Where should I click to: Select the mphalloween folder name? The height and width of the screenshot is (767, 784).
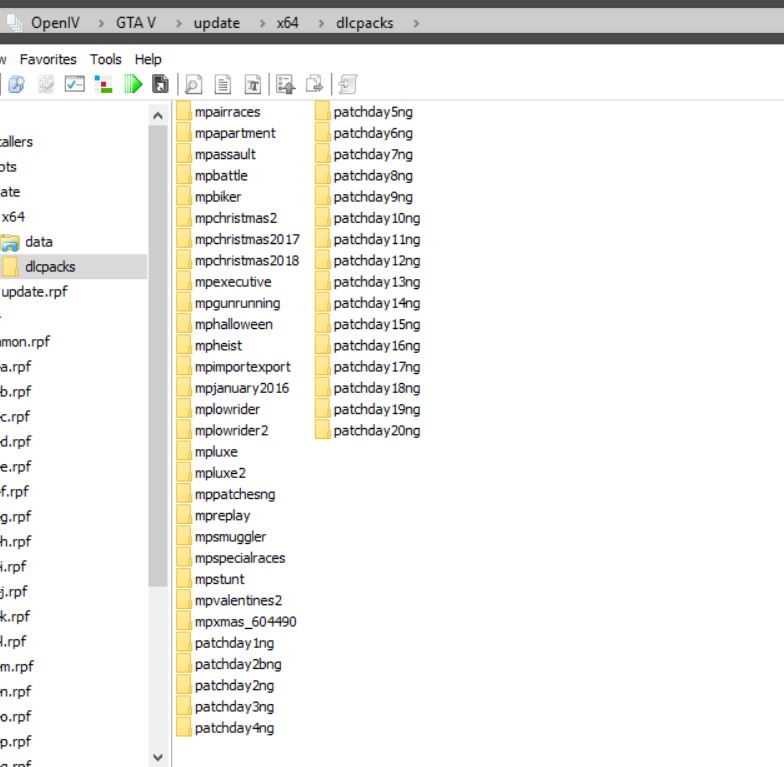[234, 324]
